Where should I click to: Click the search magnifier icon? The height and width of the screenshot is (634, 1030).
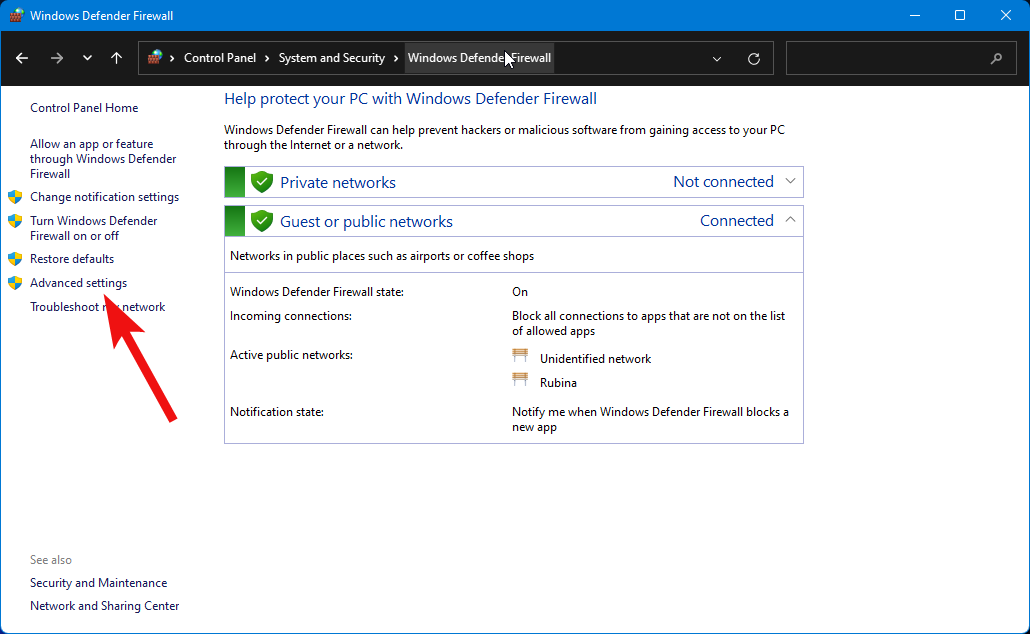pos(996,58)
